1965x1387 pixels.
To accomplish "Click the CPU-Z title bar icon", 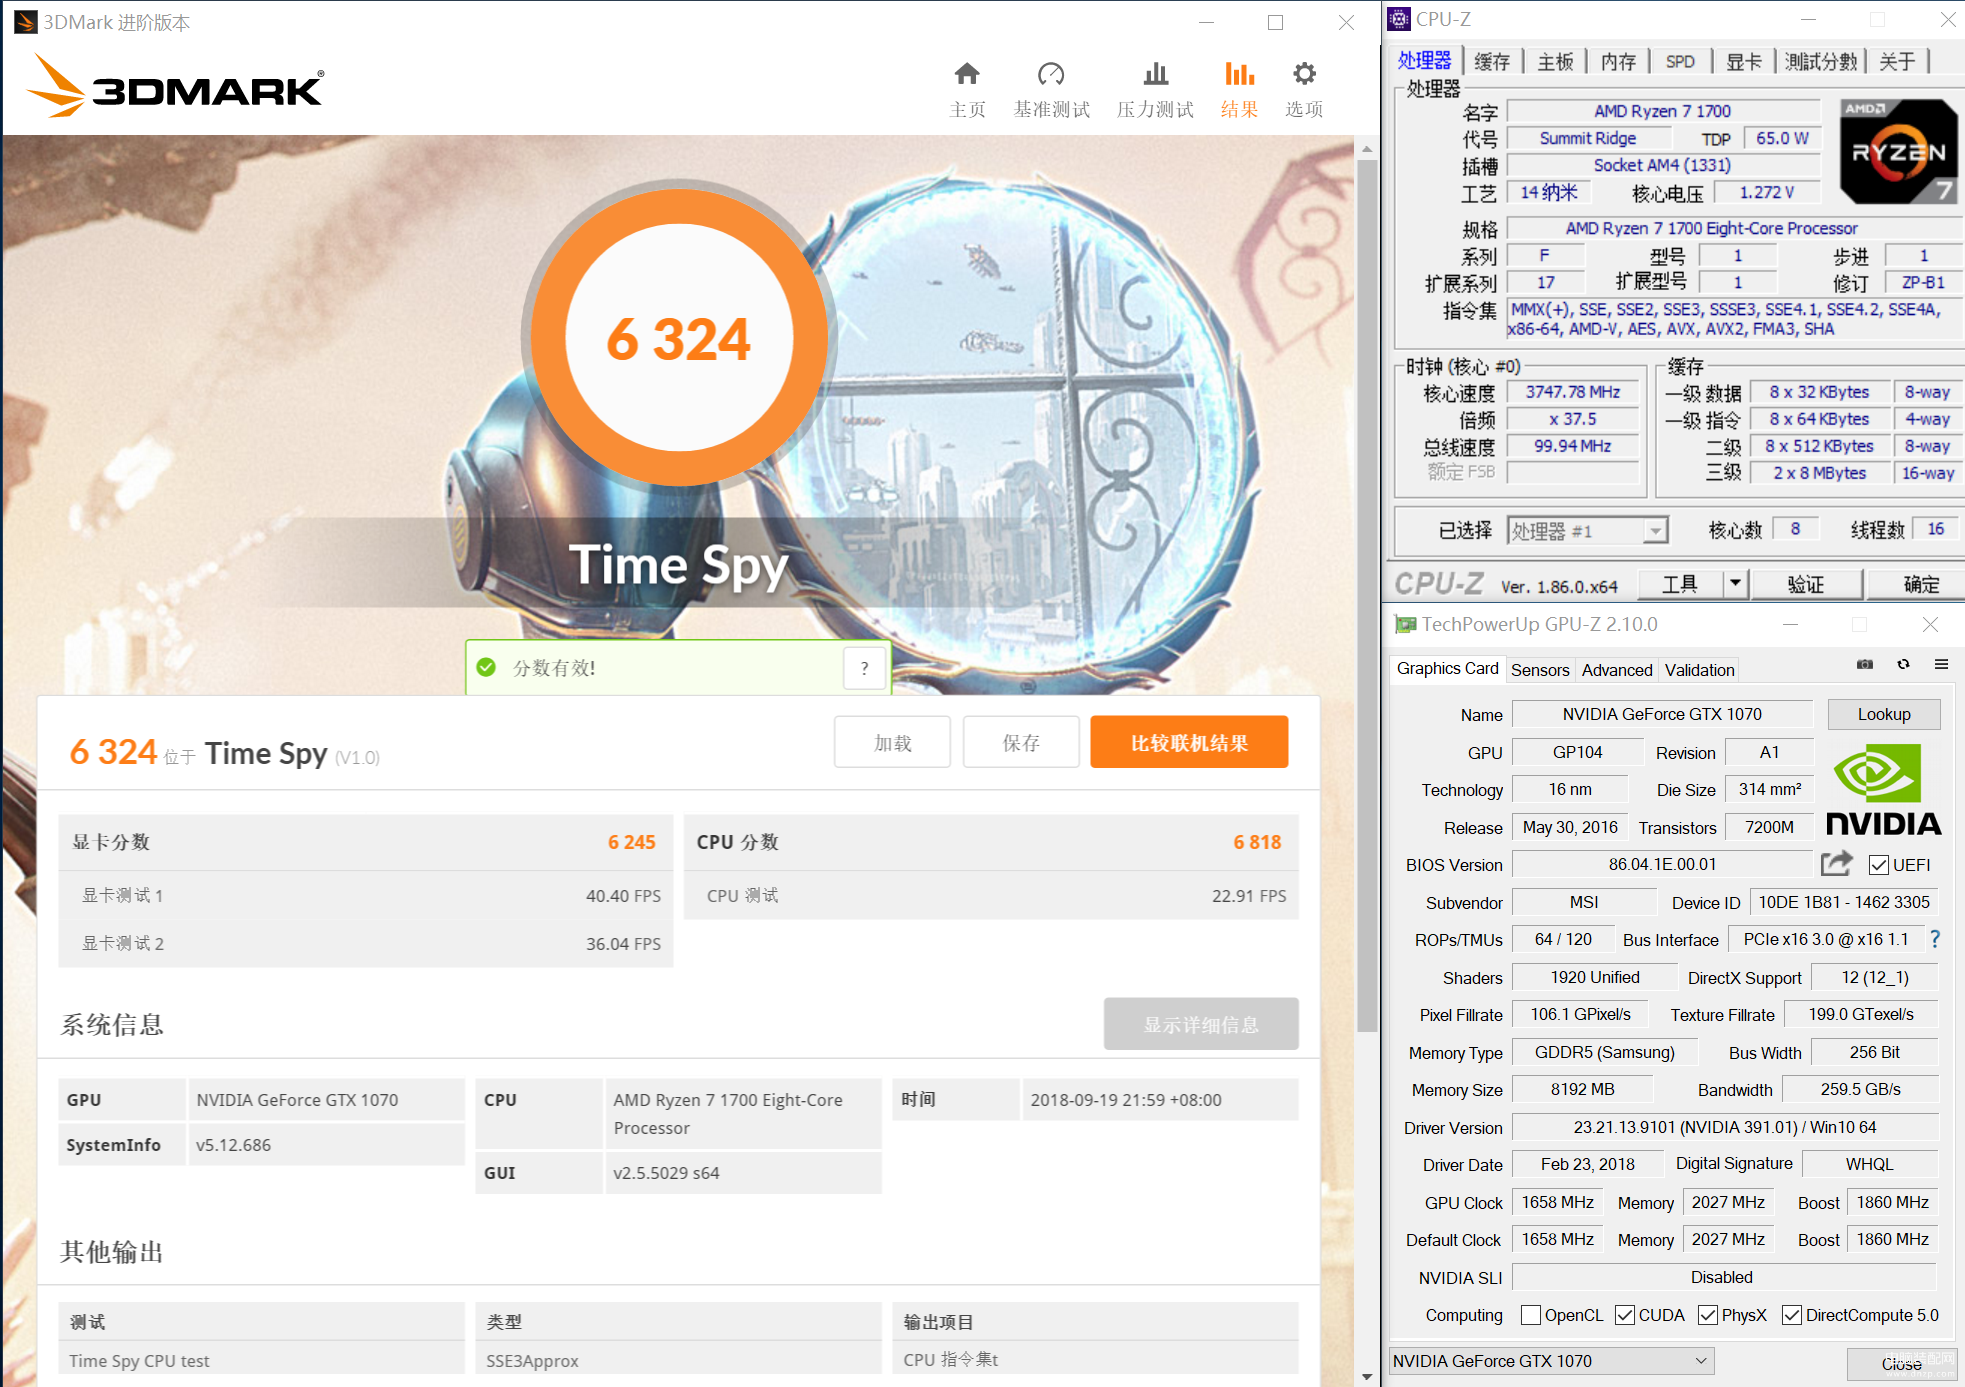I will [1399, 19].
